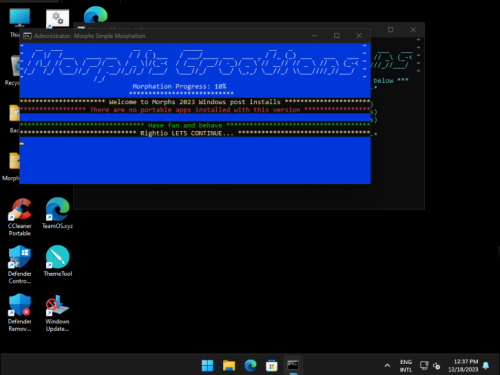This screenshot has height=375, width=500.
Task: Click the clock showing 12:37 PM
Action: click(463, 366)
